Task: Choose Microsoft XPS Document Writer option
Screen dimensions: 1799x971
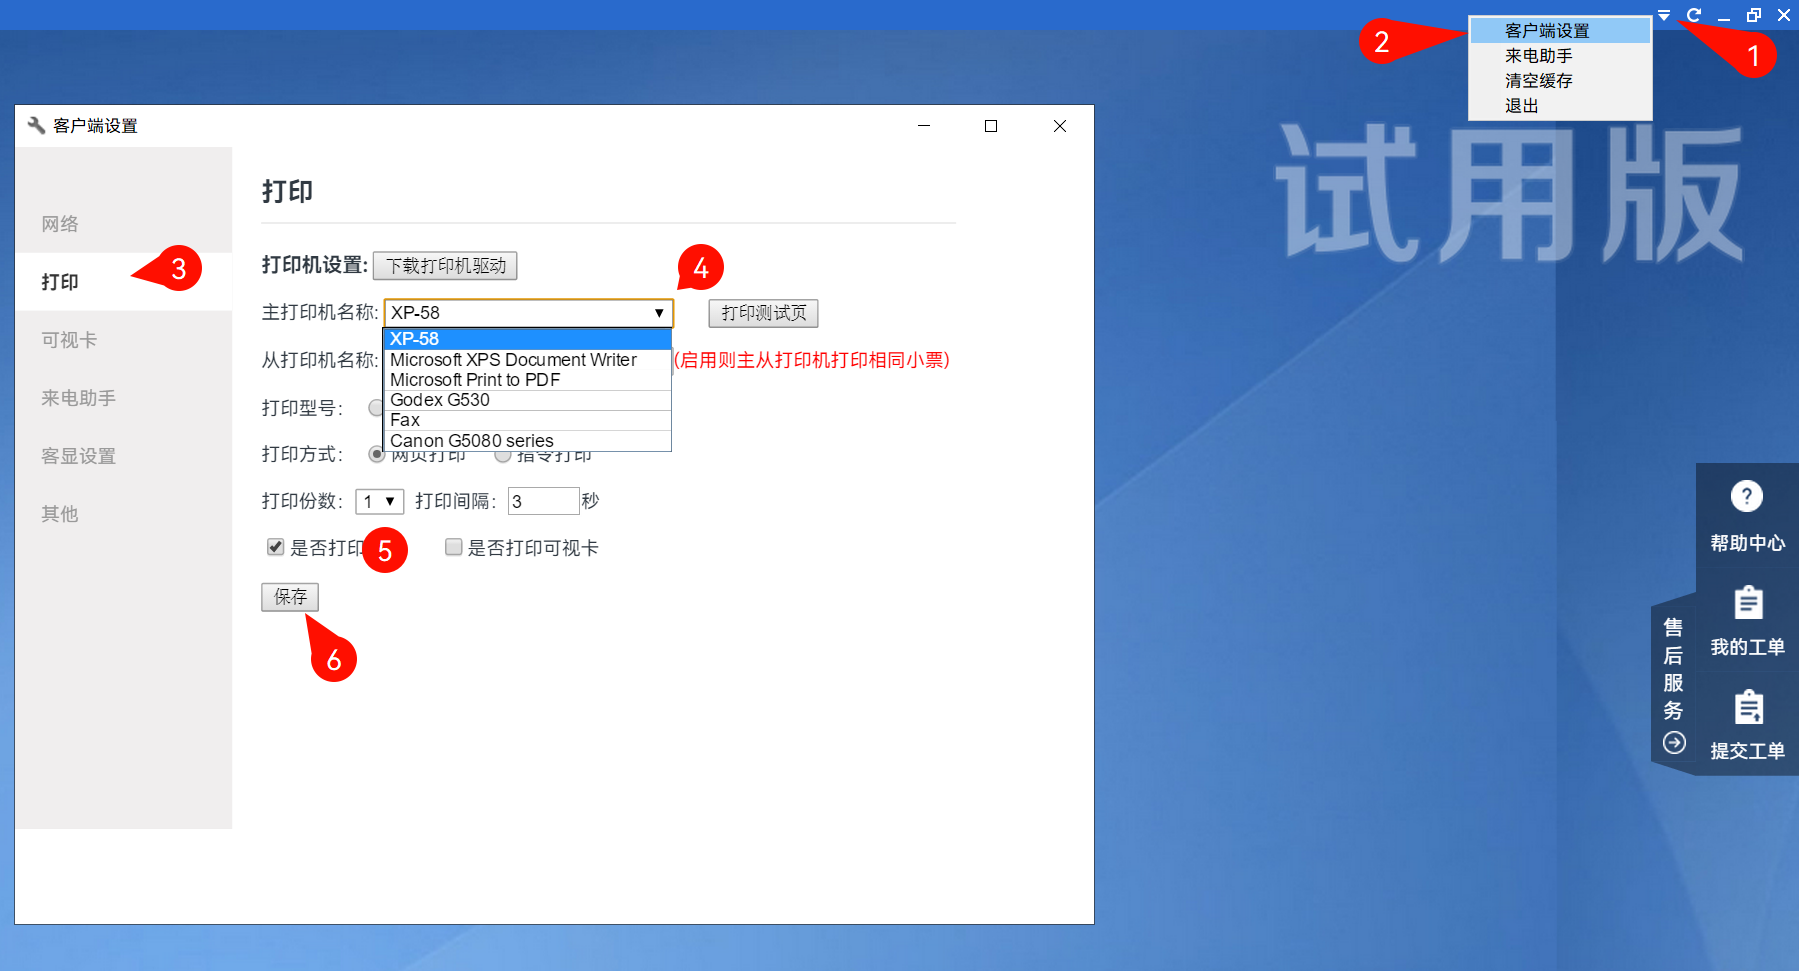Action: 527,360
